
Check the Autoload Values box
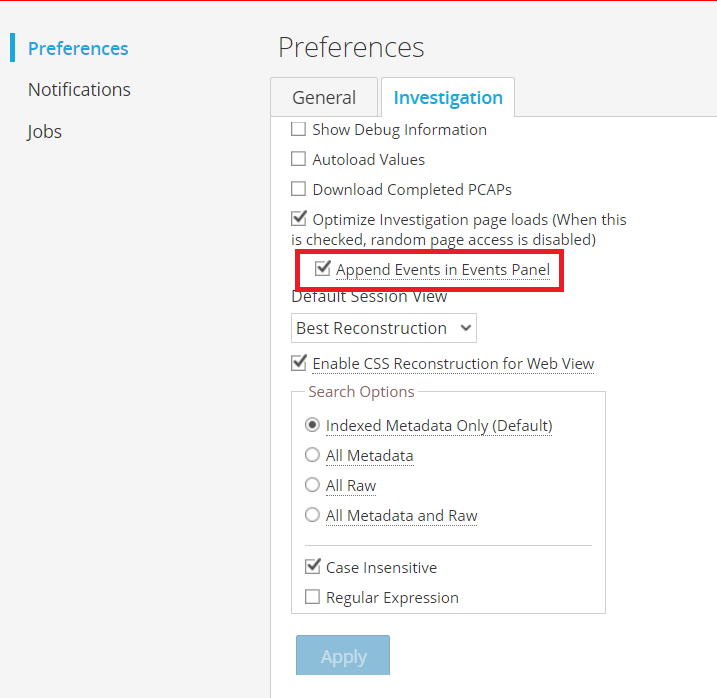point(298,159)
